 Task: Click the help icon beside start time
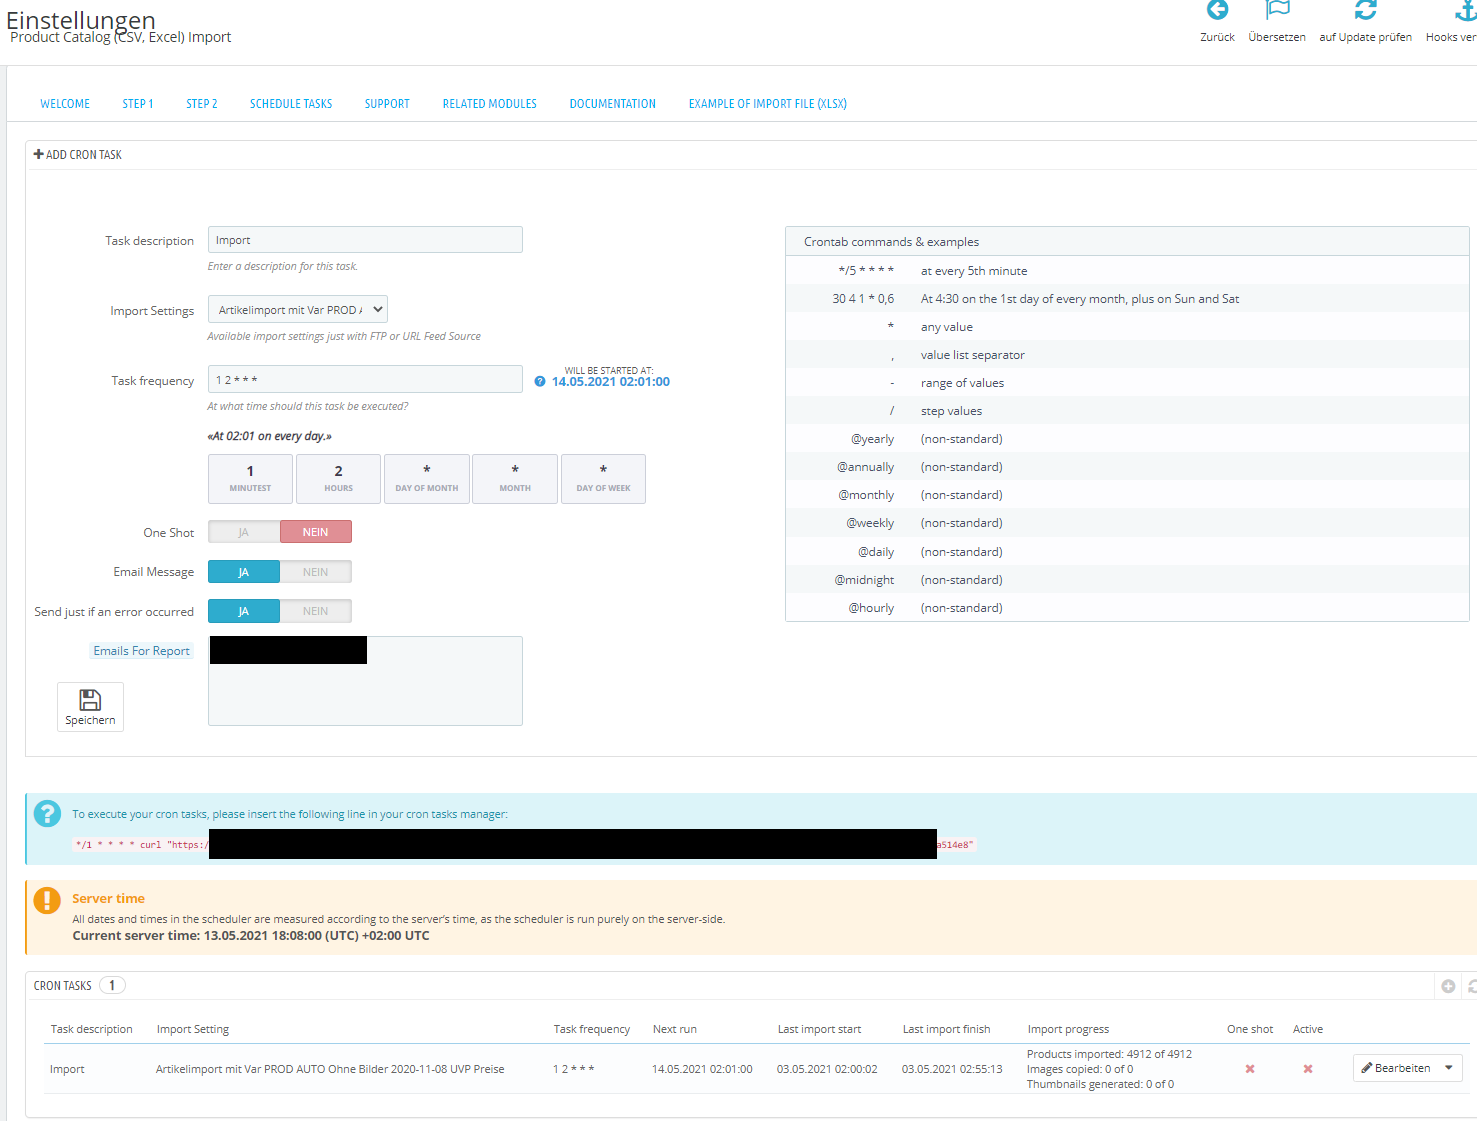(x=540, y=382)
